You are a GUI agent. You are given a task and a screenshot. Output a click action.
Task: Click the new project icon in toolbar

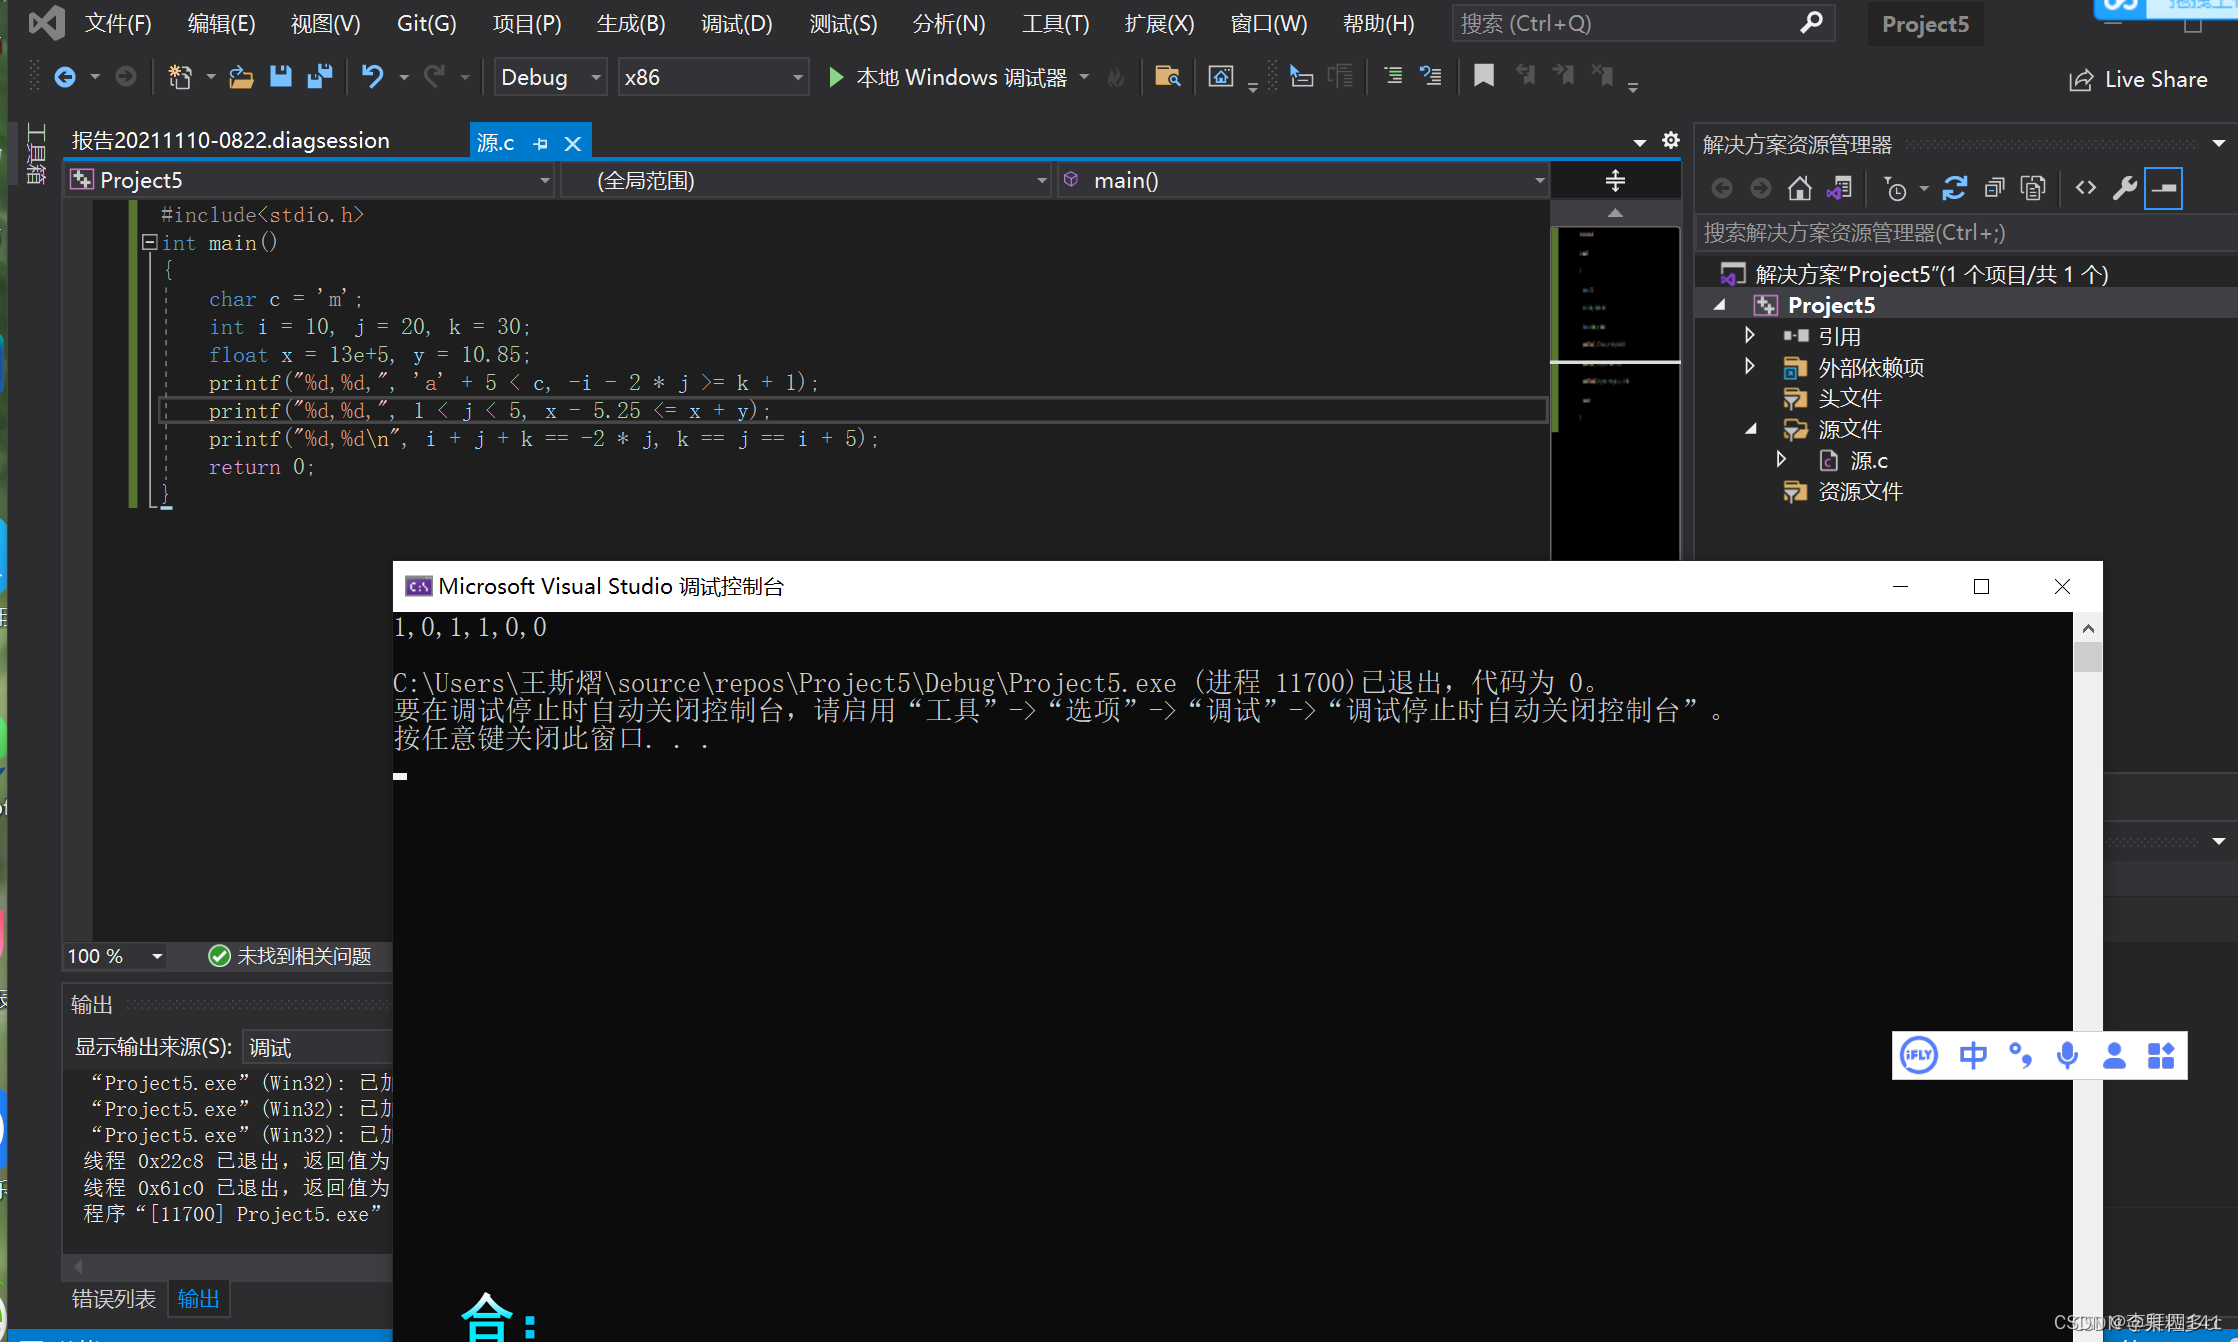(180, 77)
